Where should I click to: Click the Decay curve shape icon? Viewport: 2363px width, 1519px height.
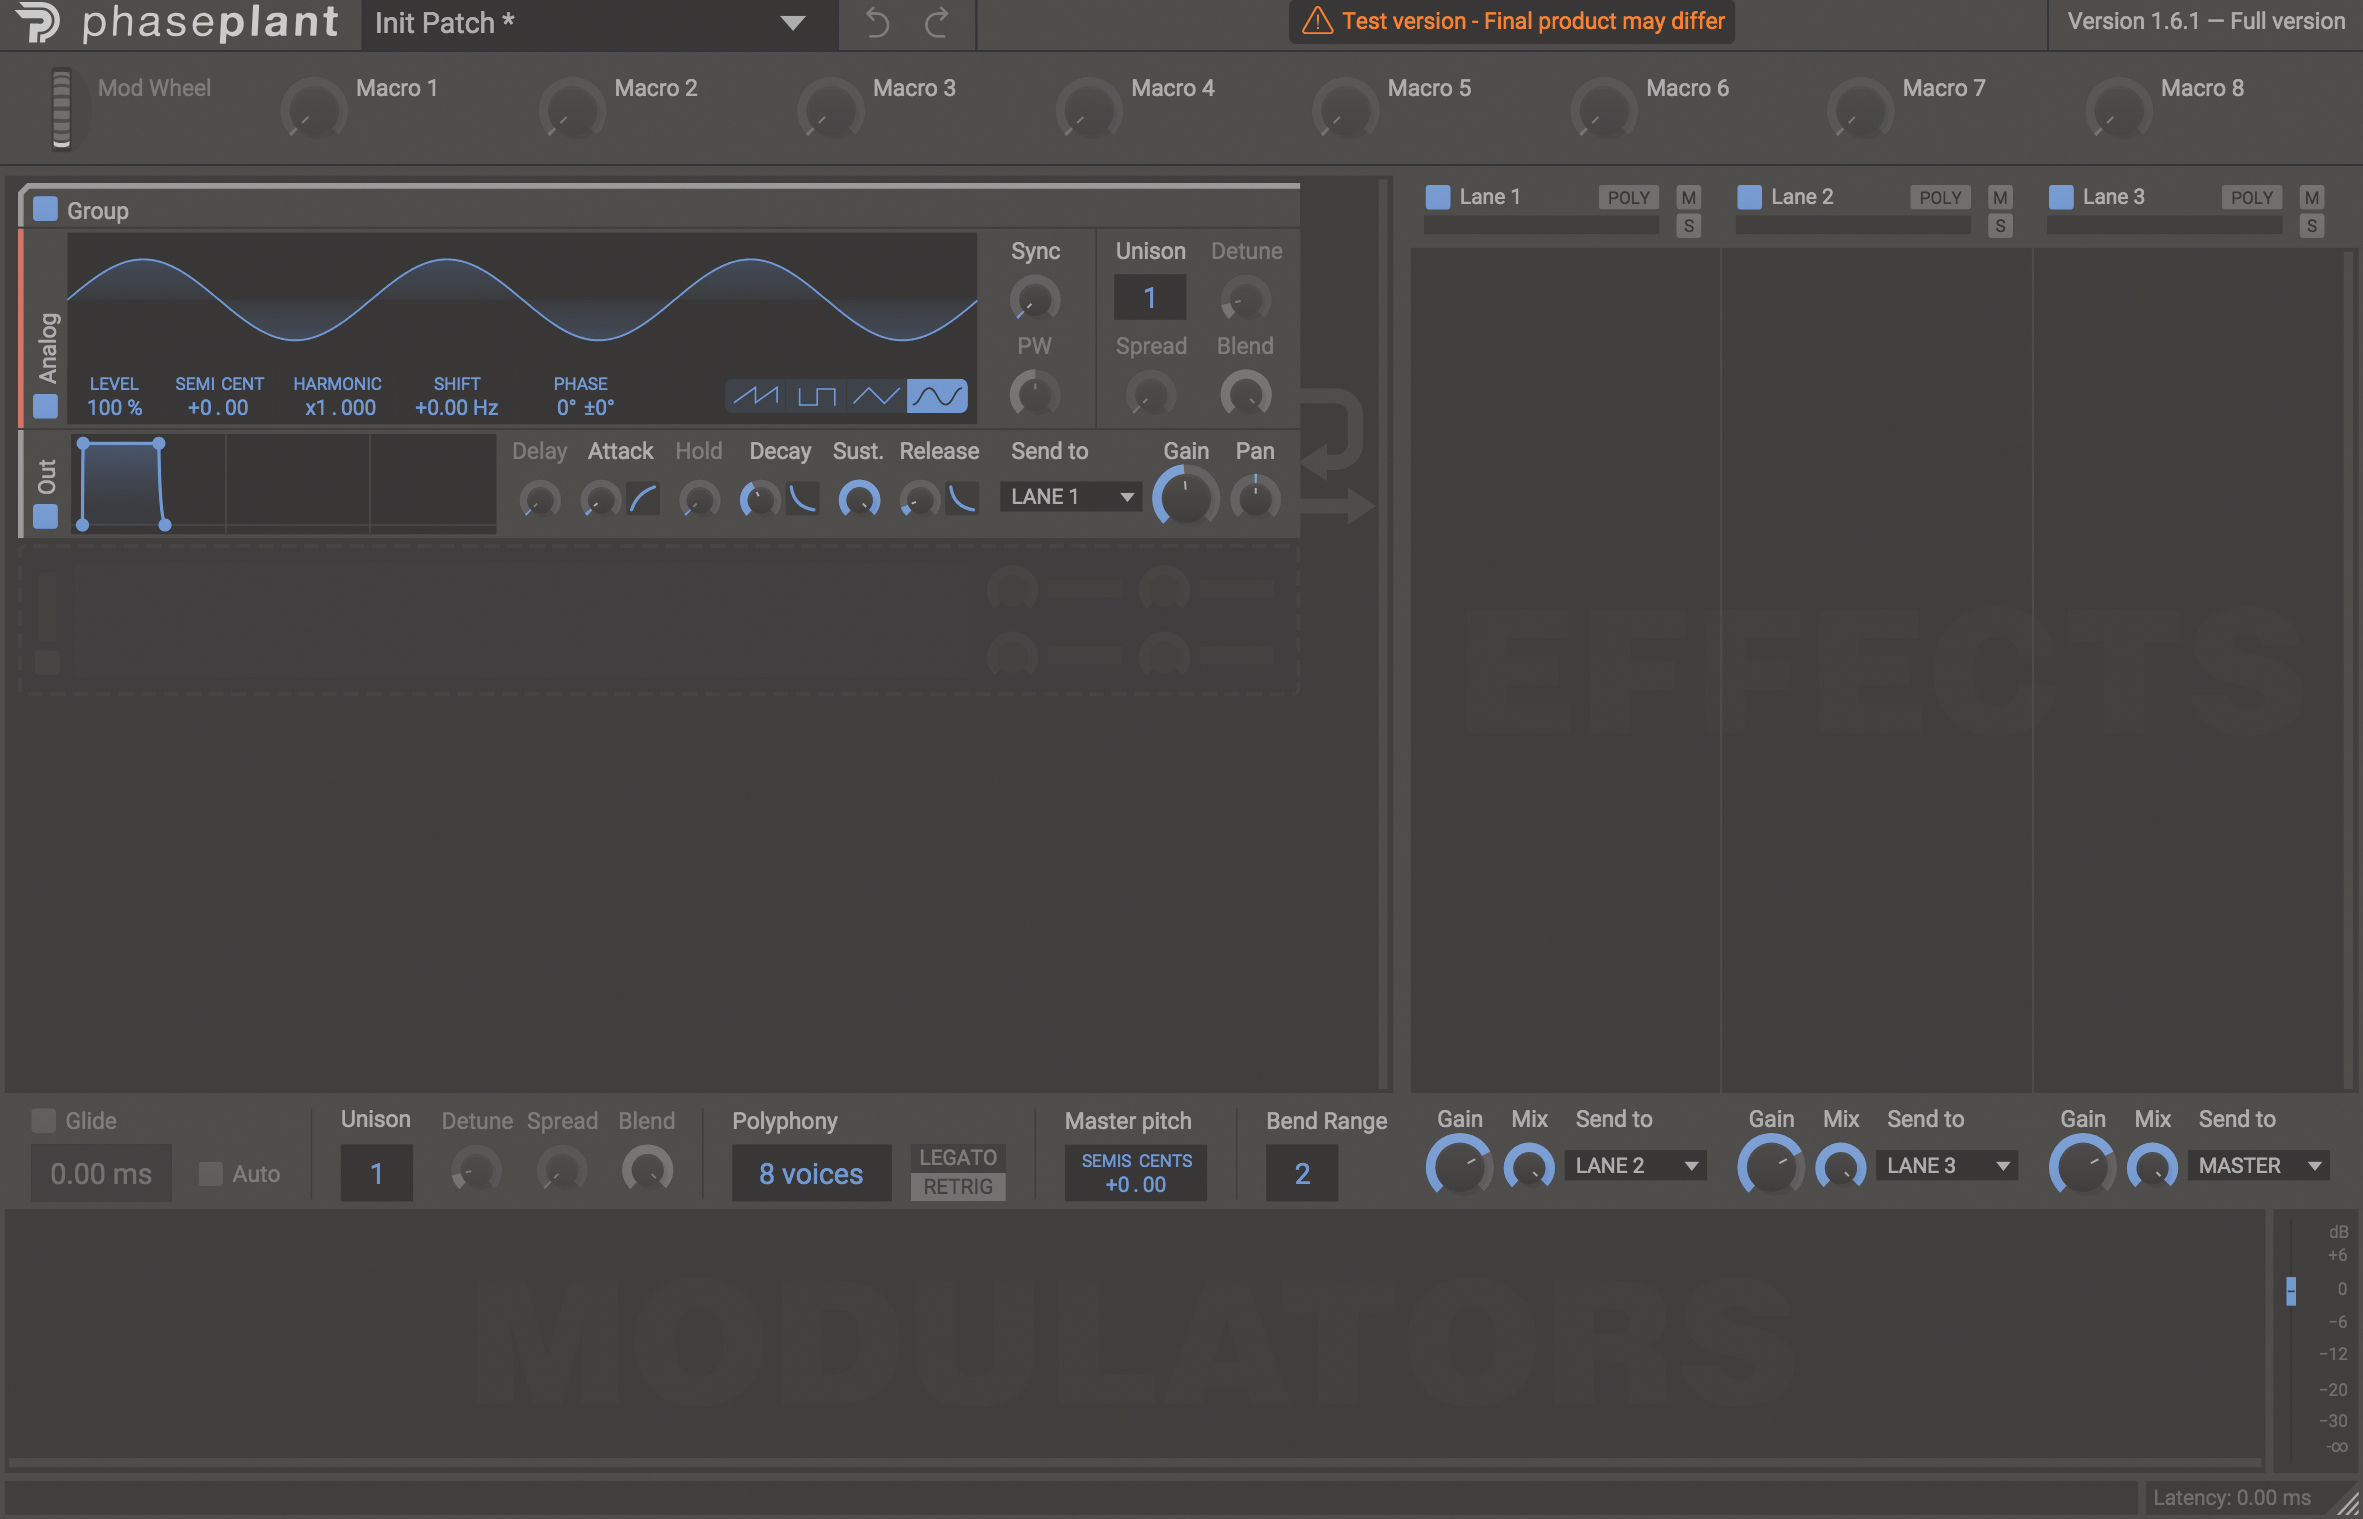(802, 498)
